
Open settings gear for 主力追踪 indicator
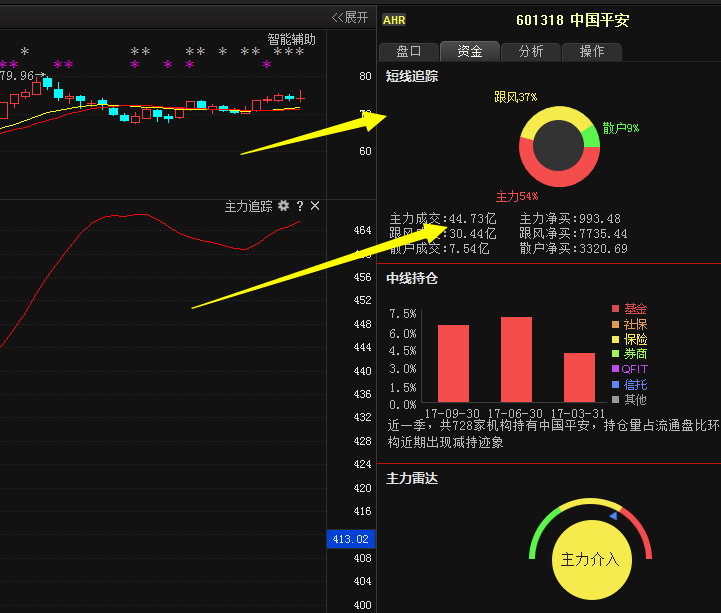click(284, 206)
